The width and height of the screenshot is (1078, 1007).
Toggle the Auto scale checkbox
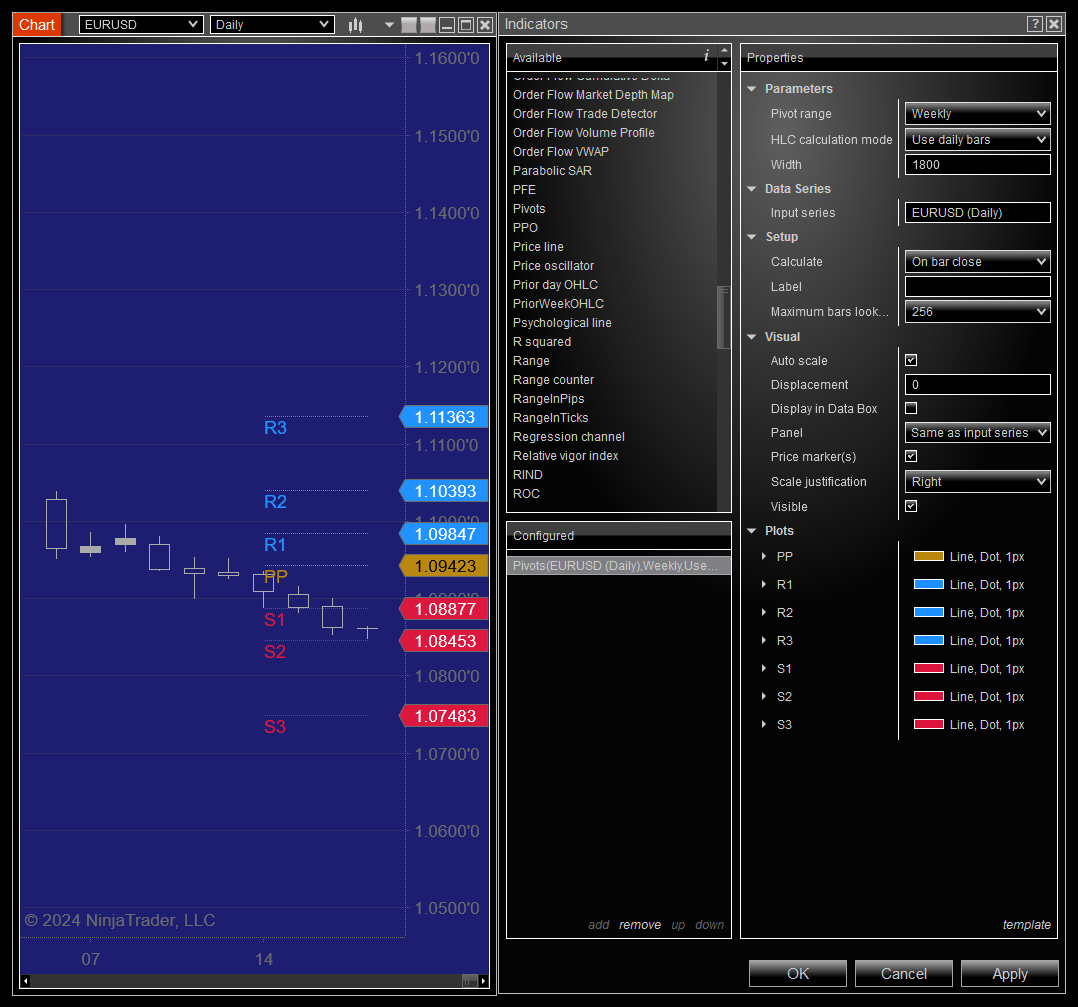[911, 360]
